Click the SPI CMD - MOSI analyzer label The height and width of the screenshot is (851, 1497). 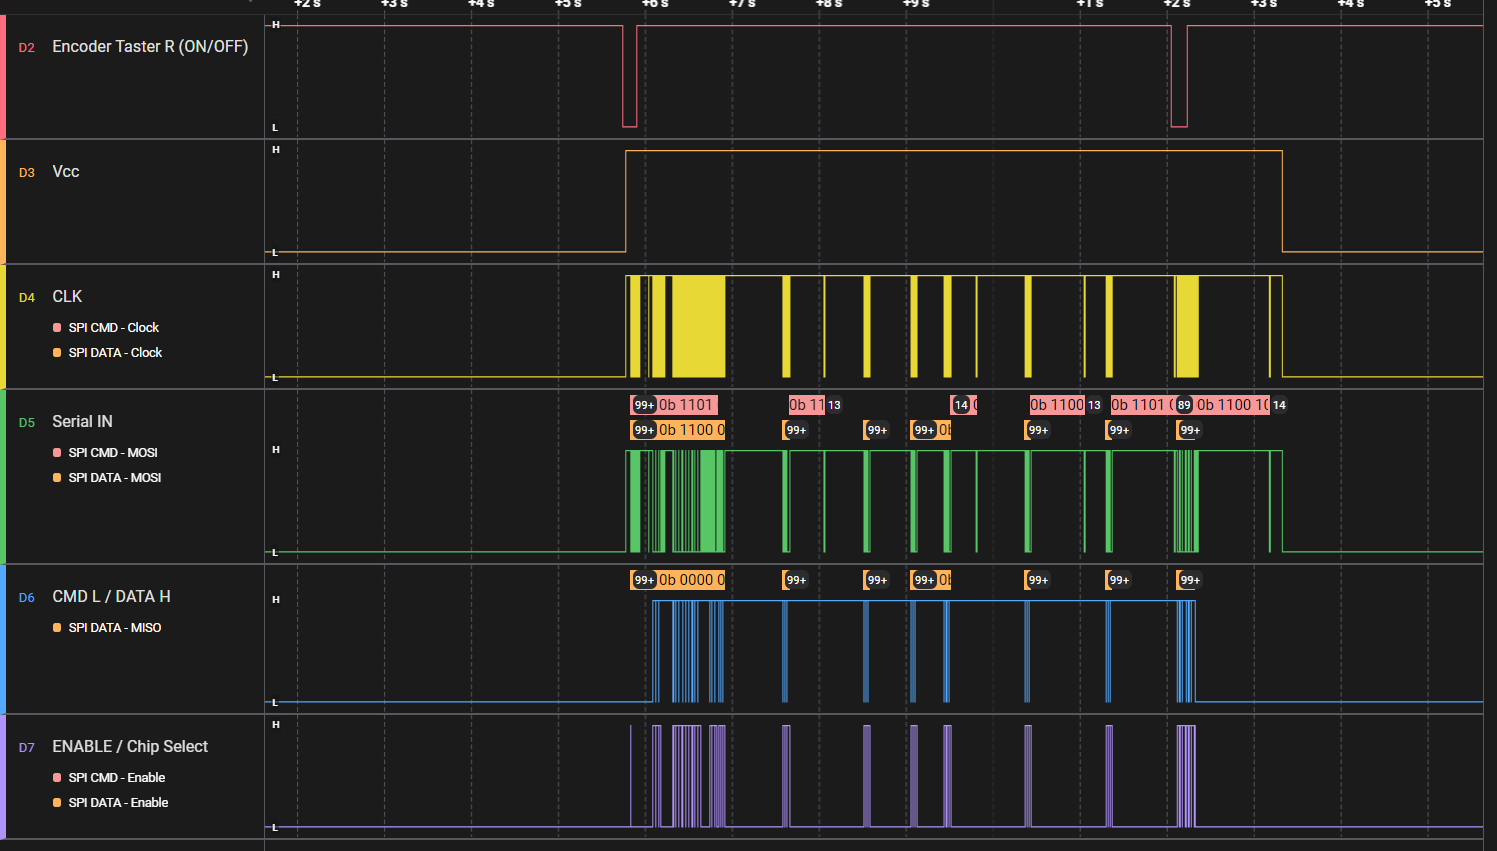tap(113, 452)
